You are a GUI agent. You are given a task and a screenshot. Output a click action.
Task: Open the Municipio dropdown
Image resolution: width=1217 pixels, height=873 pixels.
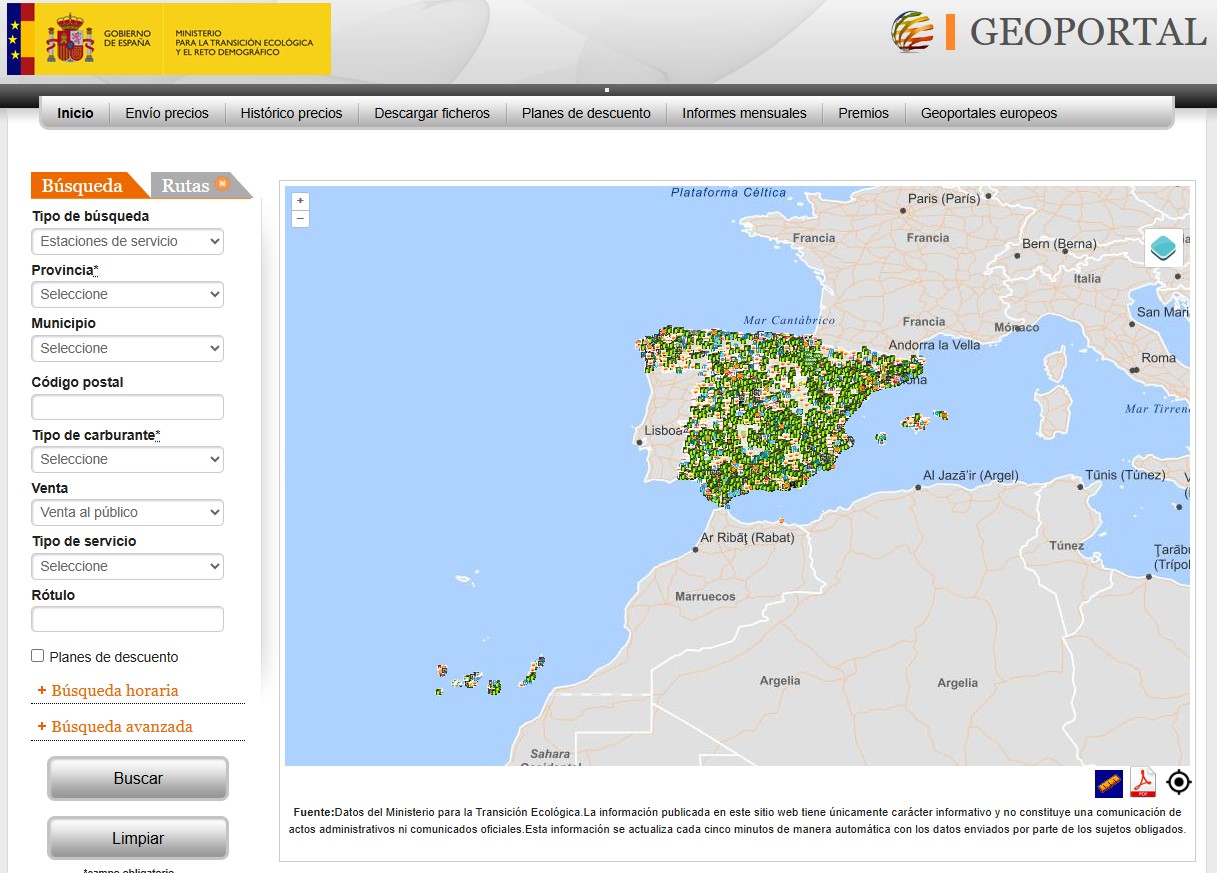(127, 348)
